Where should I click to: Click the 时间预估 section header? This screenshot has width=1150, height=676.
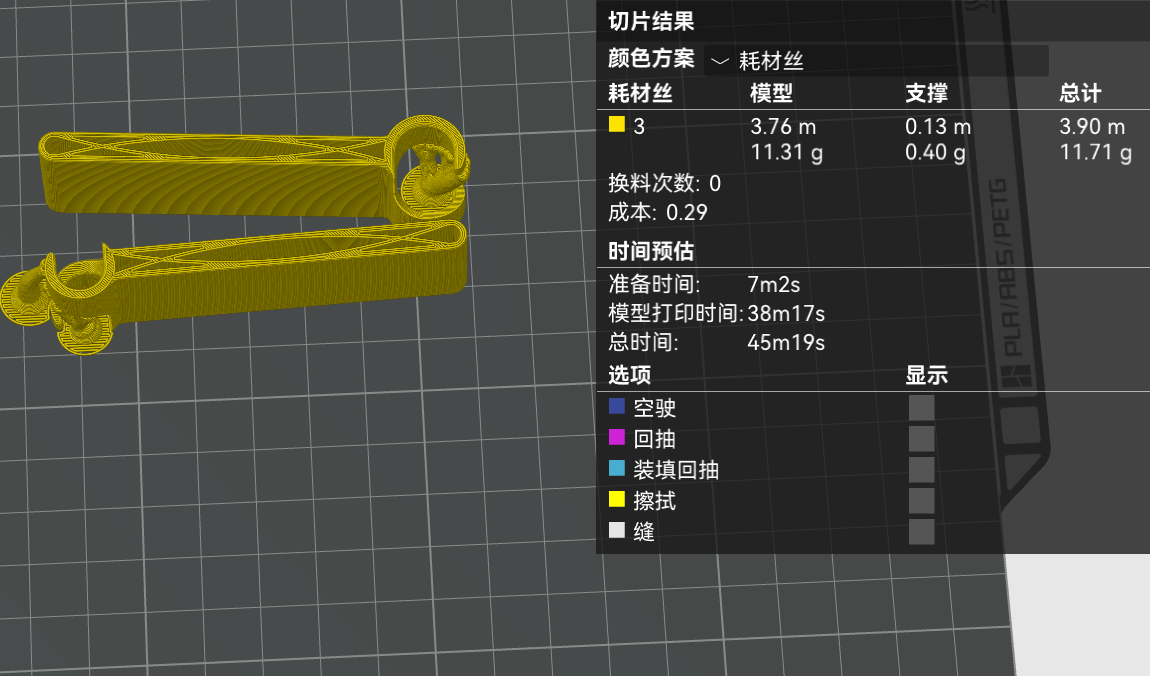point(651,251)
